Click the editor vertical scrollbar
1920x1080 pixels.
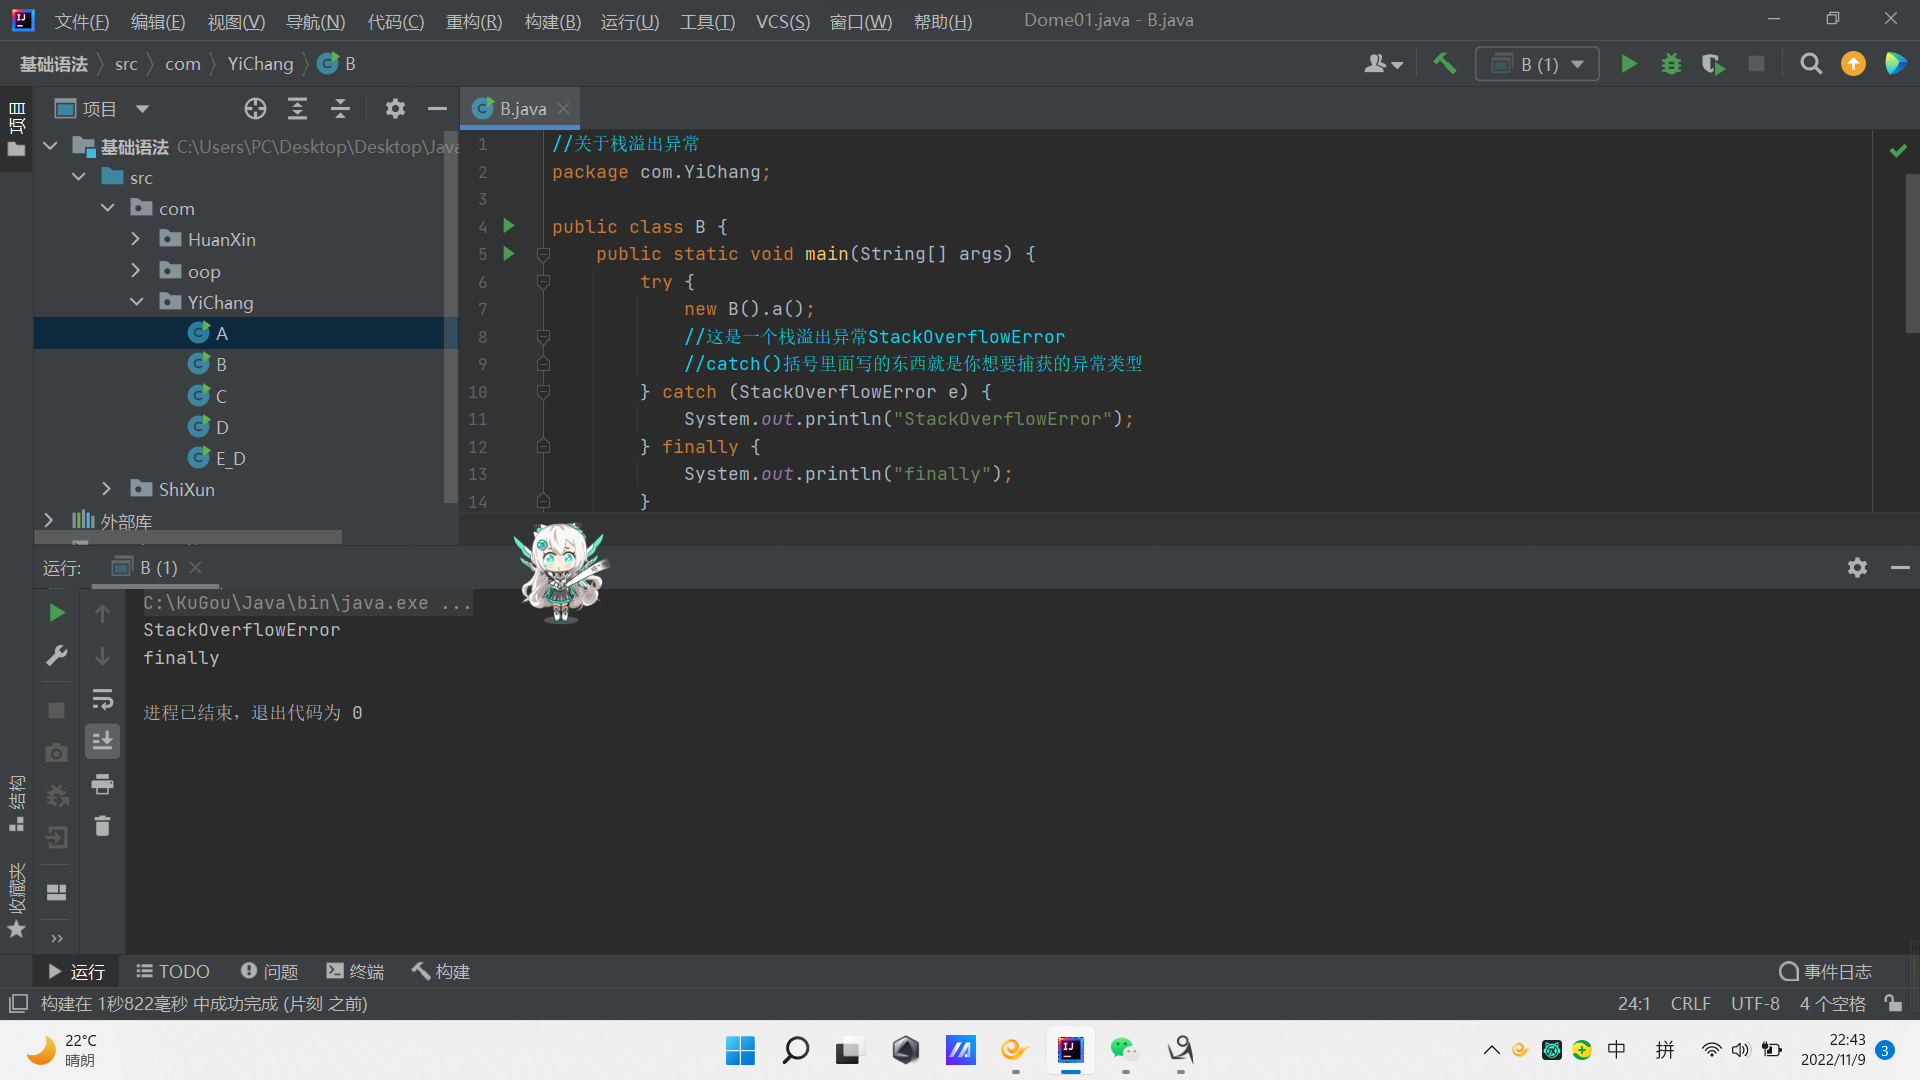point(1911,255)
